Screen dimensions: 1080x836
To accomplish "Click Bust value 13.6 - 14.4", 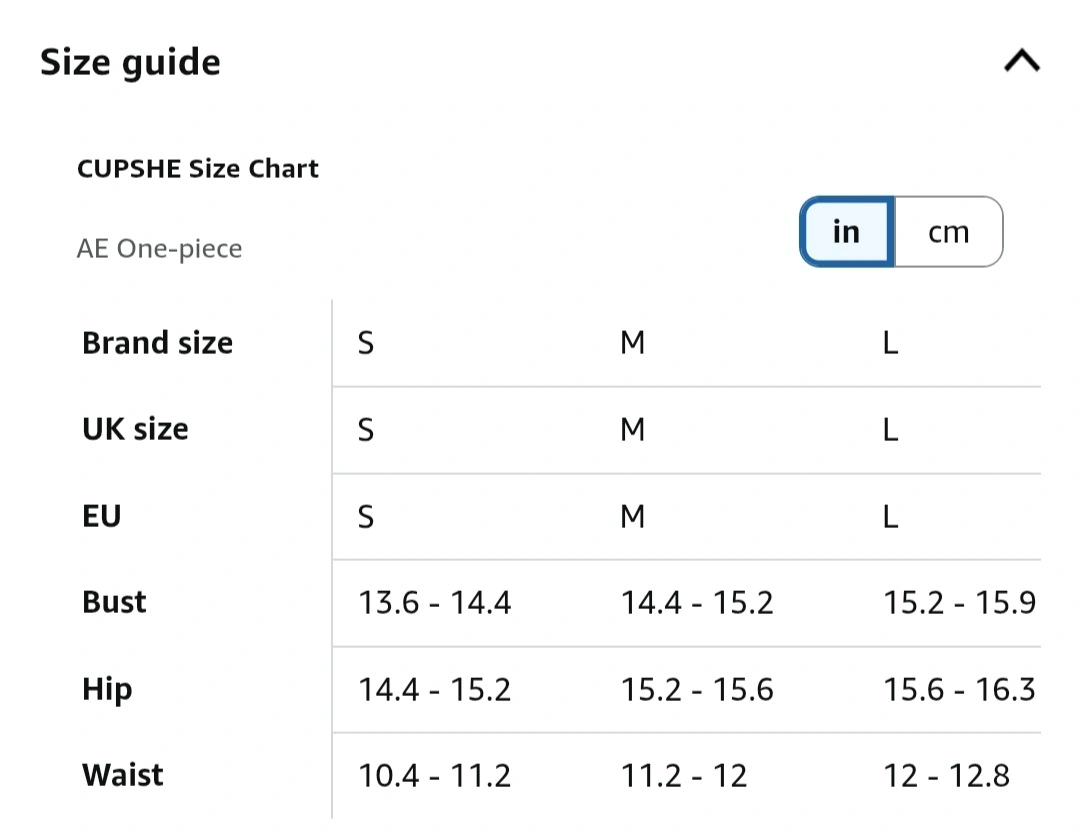I will coord(435,603).
